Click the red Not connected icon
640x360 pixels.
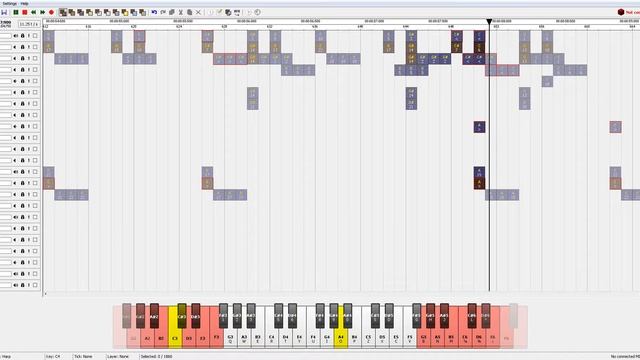(621, 12)
